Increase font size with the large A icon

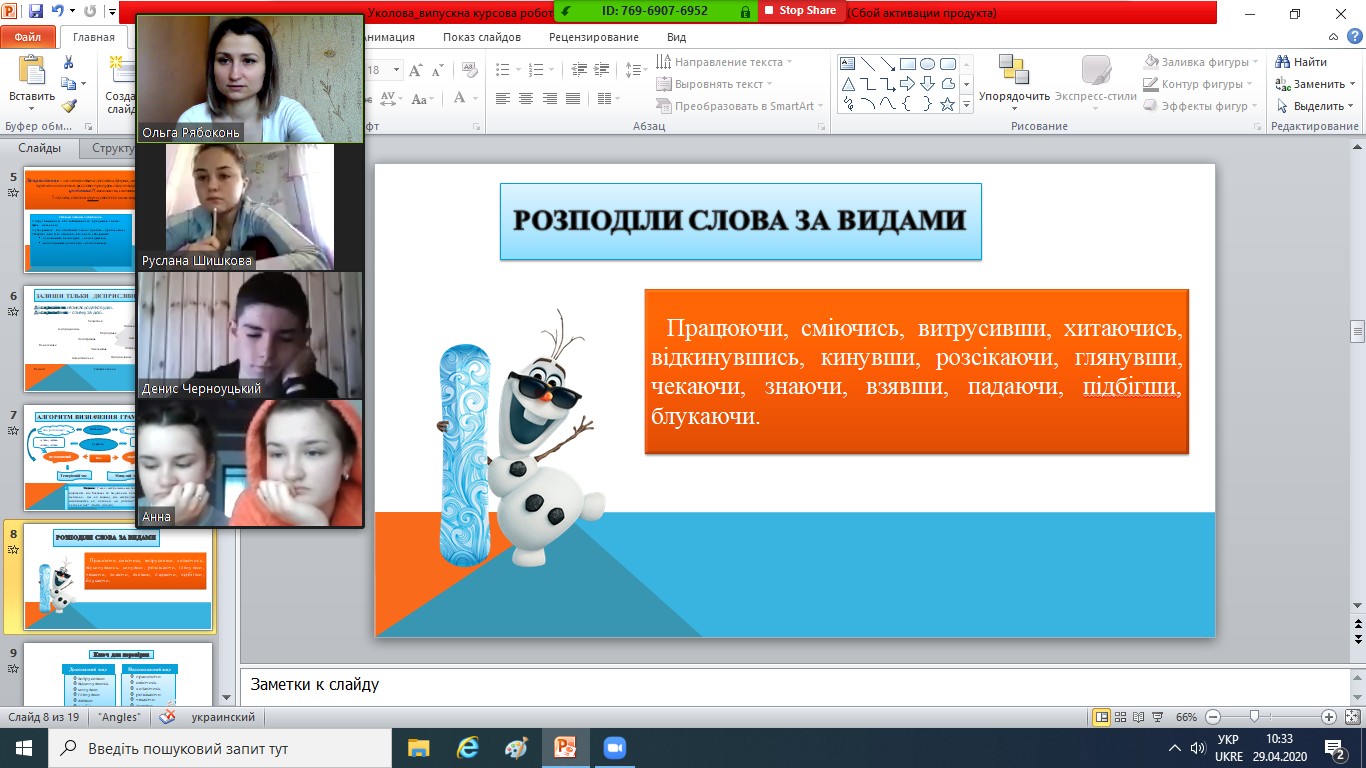(x=418, y=70)
